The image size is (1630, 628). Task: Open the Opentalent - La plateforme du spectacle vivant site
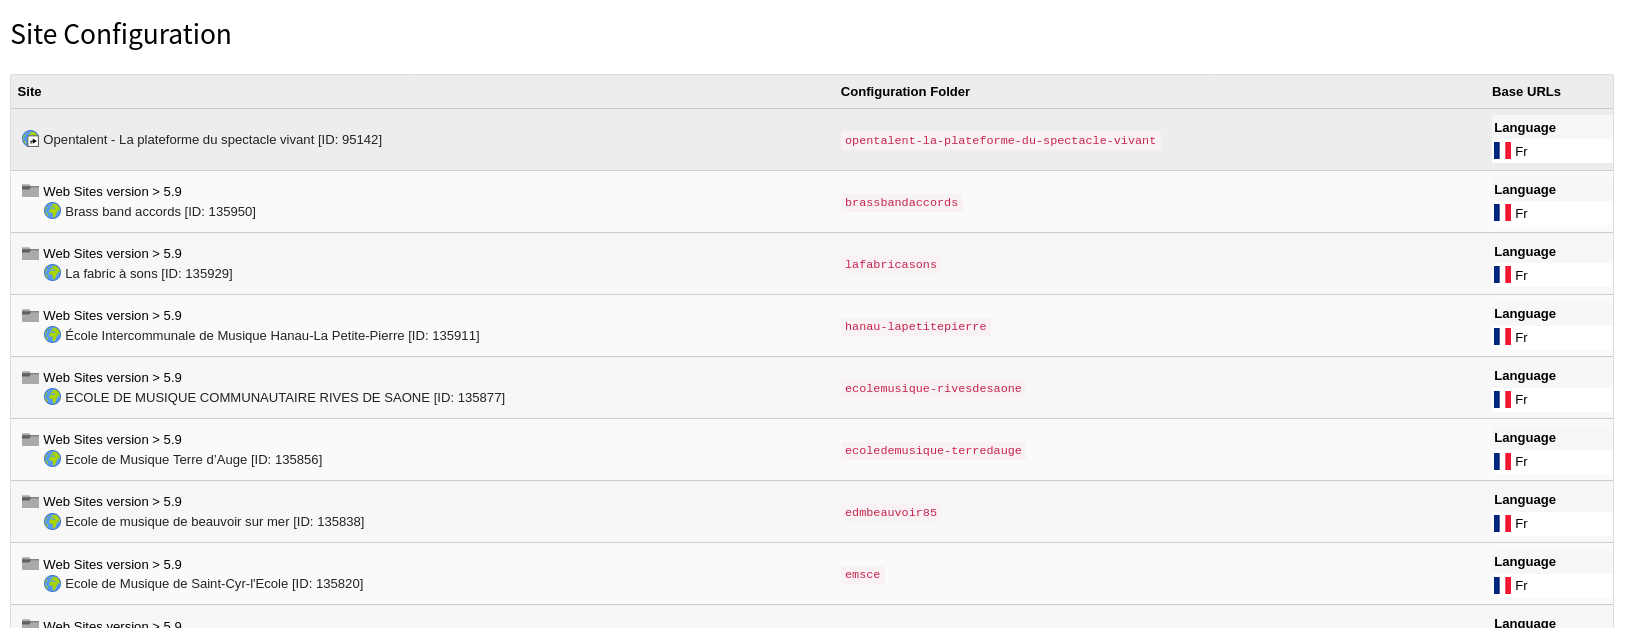[212, 140]
